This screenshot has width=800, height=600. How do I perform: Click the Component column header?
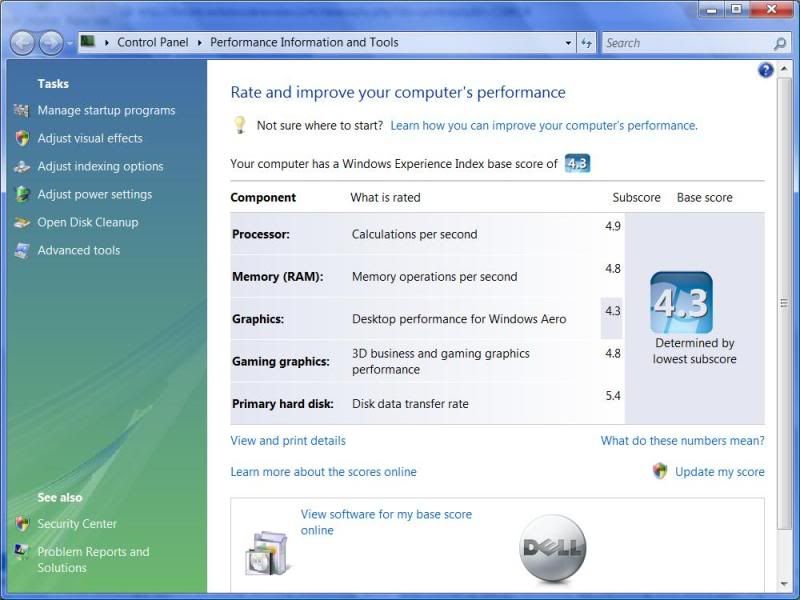pyautogui.click(x=263, y=197)
